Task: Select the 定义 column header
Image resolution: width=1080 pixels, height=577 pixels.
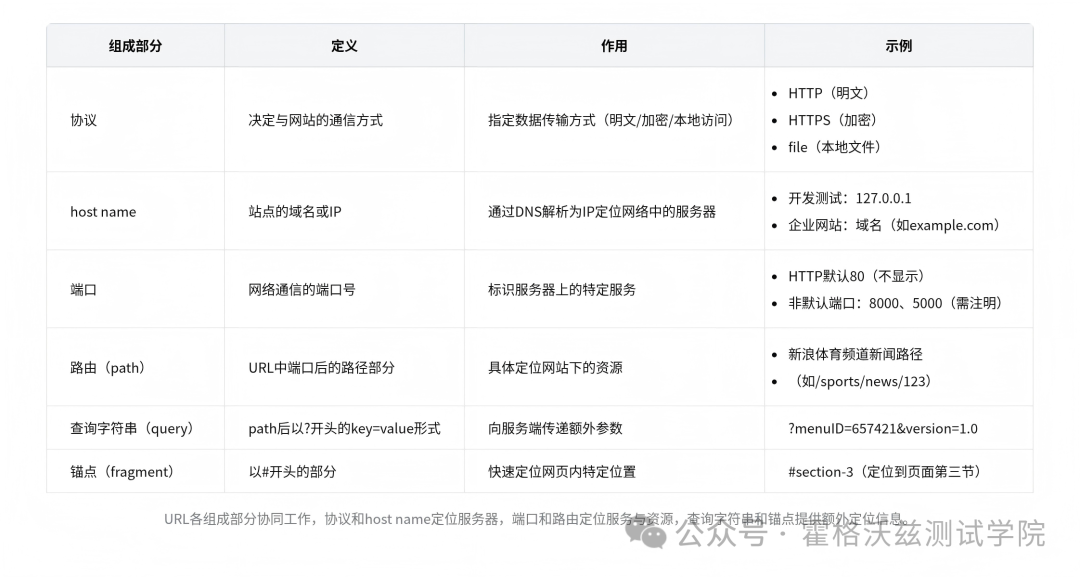Action: pyautogui.click(x=344, y=45)
